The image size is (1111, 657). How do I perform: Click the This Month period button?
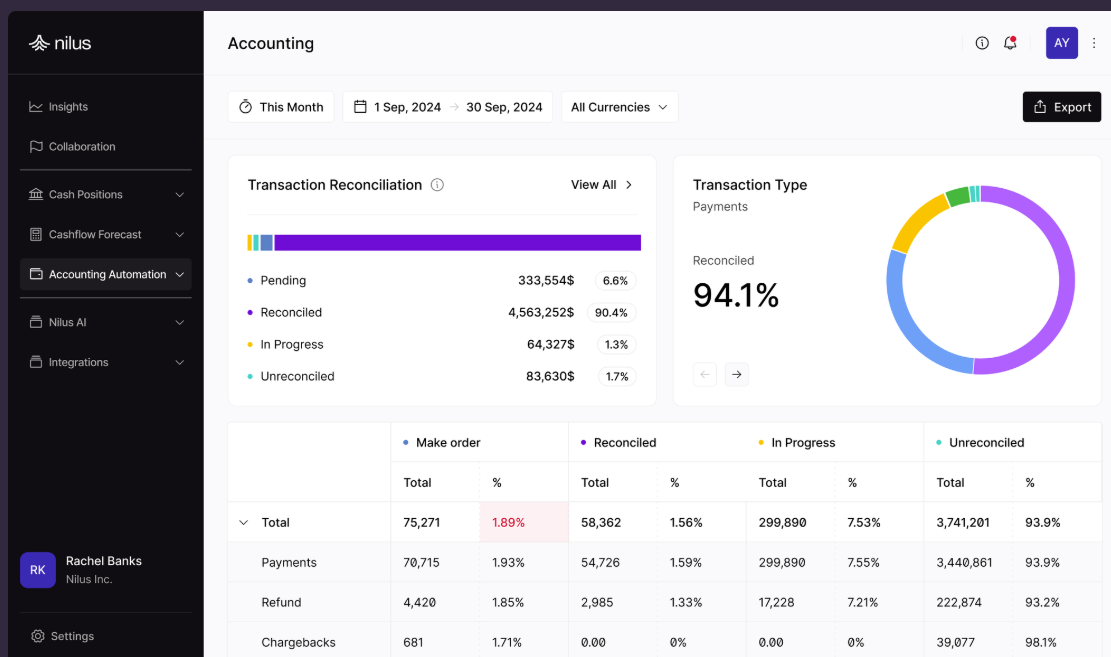[281, 107]
